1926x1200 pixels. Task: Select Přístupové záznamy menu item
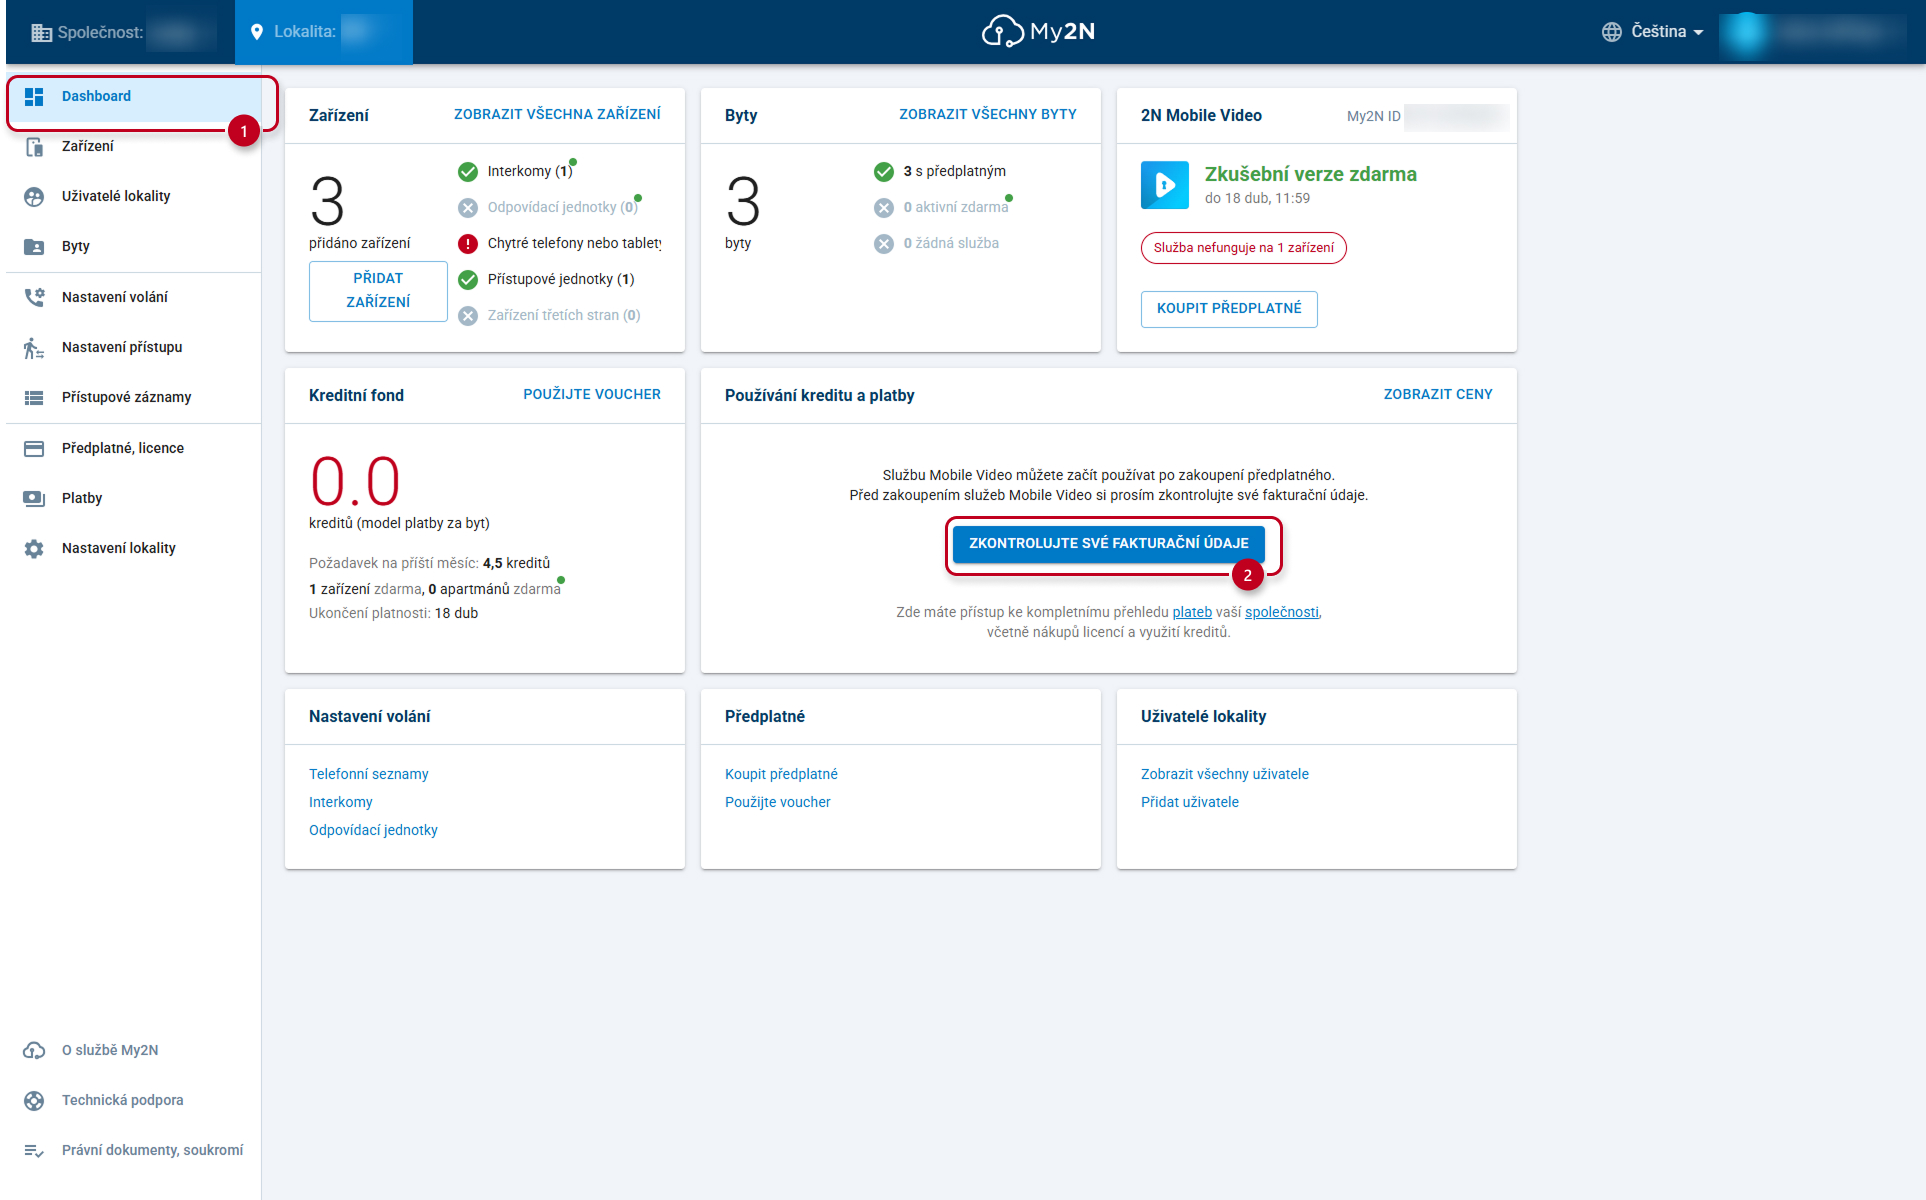tap(134, 397)
